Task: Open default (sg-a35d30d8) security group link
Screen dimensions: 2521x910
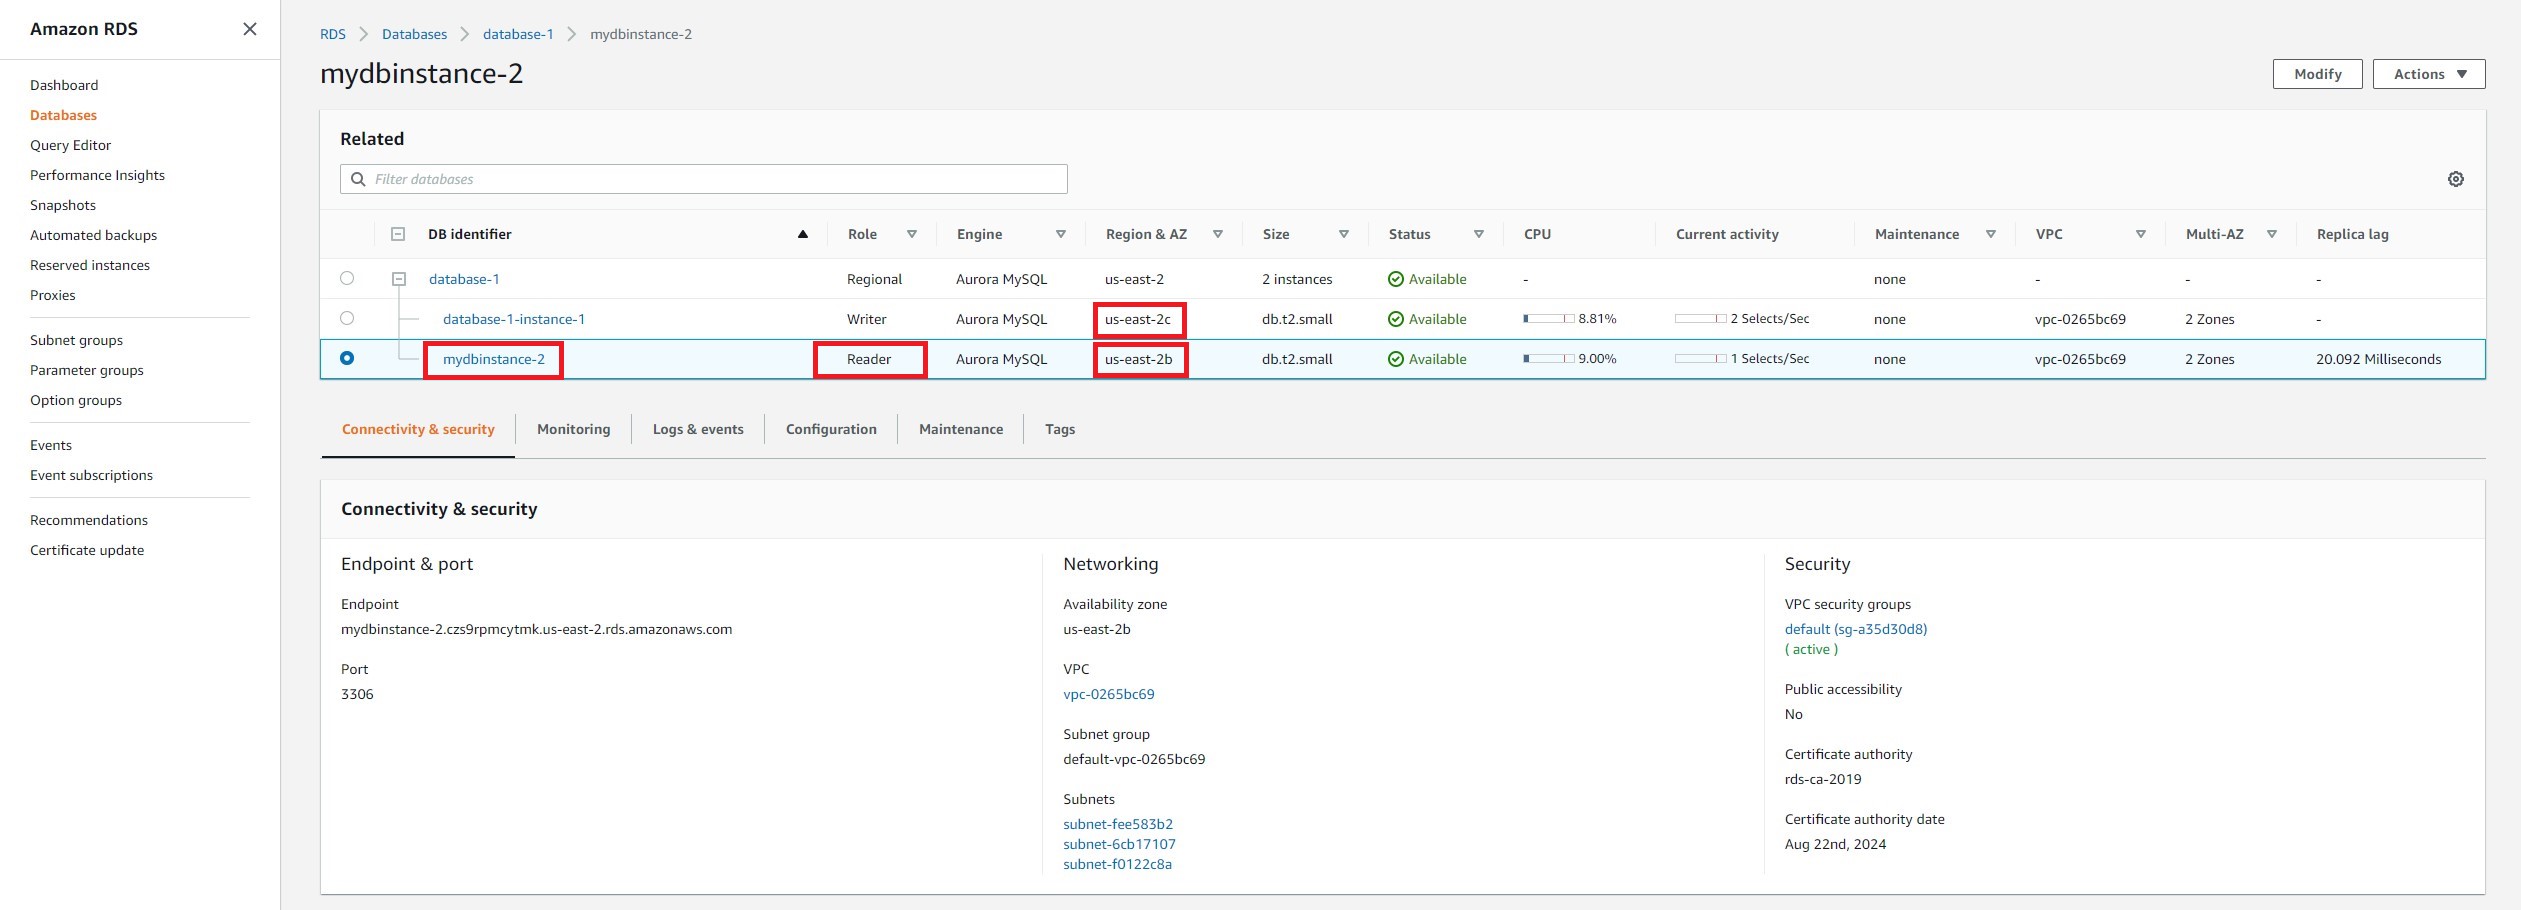Action: coord(1855,629)
